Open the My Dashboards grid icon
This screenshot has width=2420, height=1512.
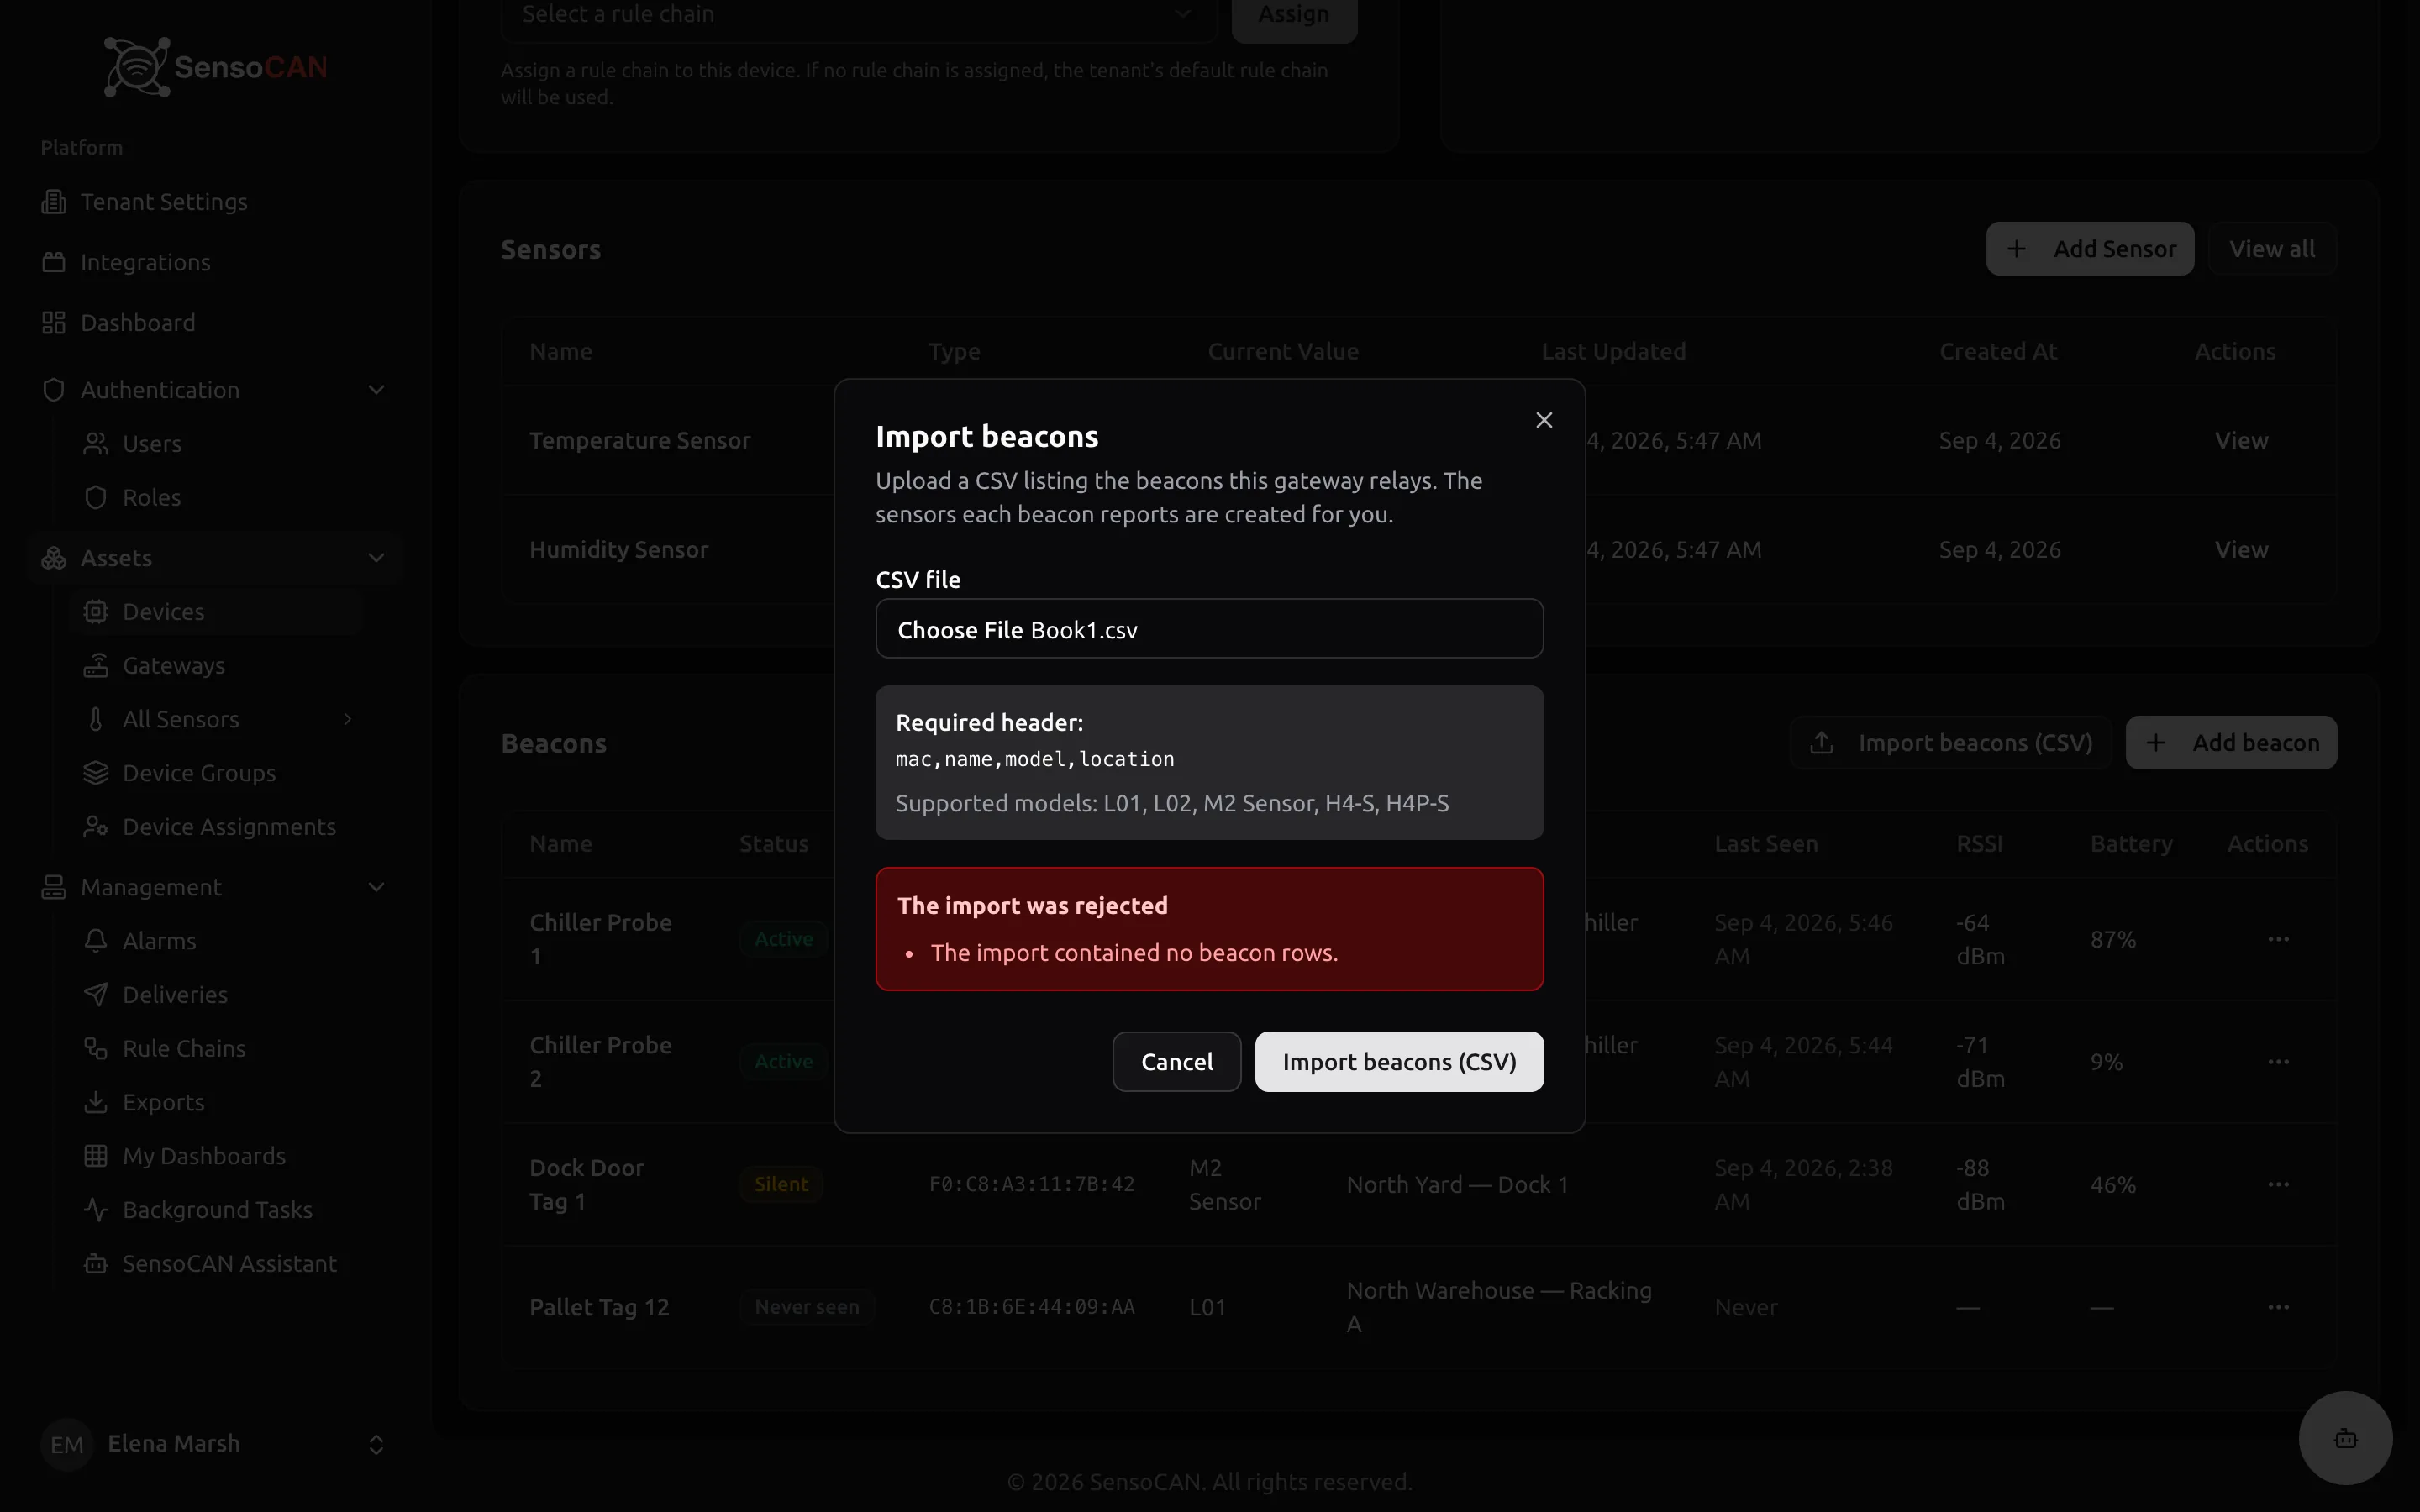[x=96, y=1156]
